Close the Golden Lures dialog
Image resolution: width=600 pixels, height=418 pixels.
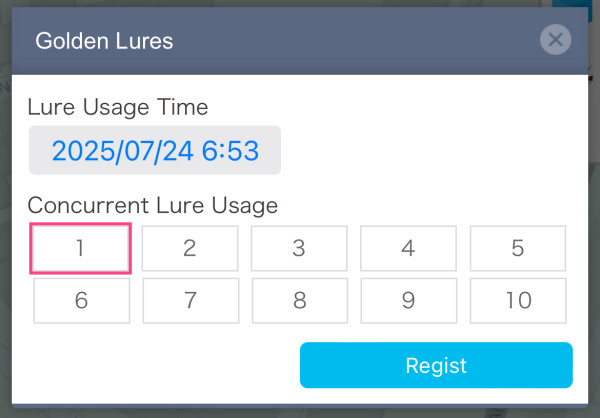coord(555,40)
